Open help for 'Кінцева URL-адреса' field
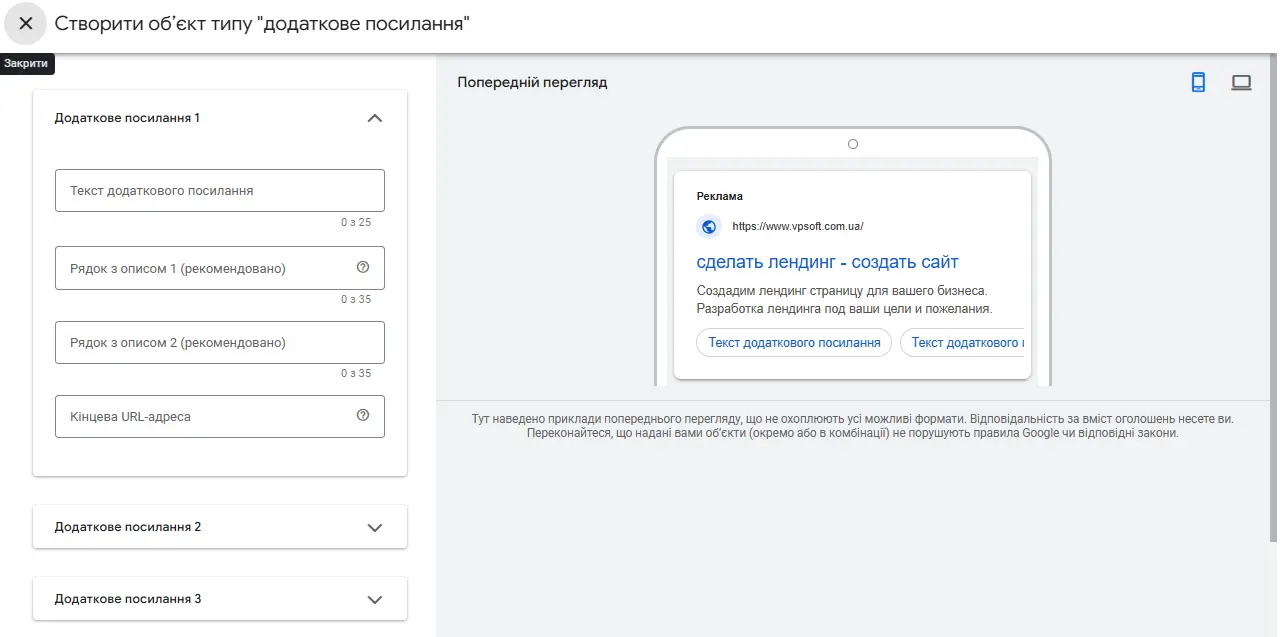The height and width of the screenshot is (637, 1286). click(363, 415)
